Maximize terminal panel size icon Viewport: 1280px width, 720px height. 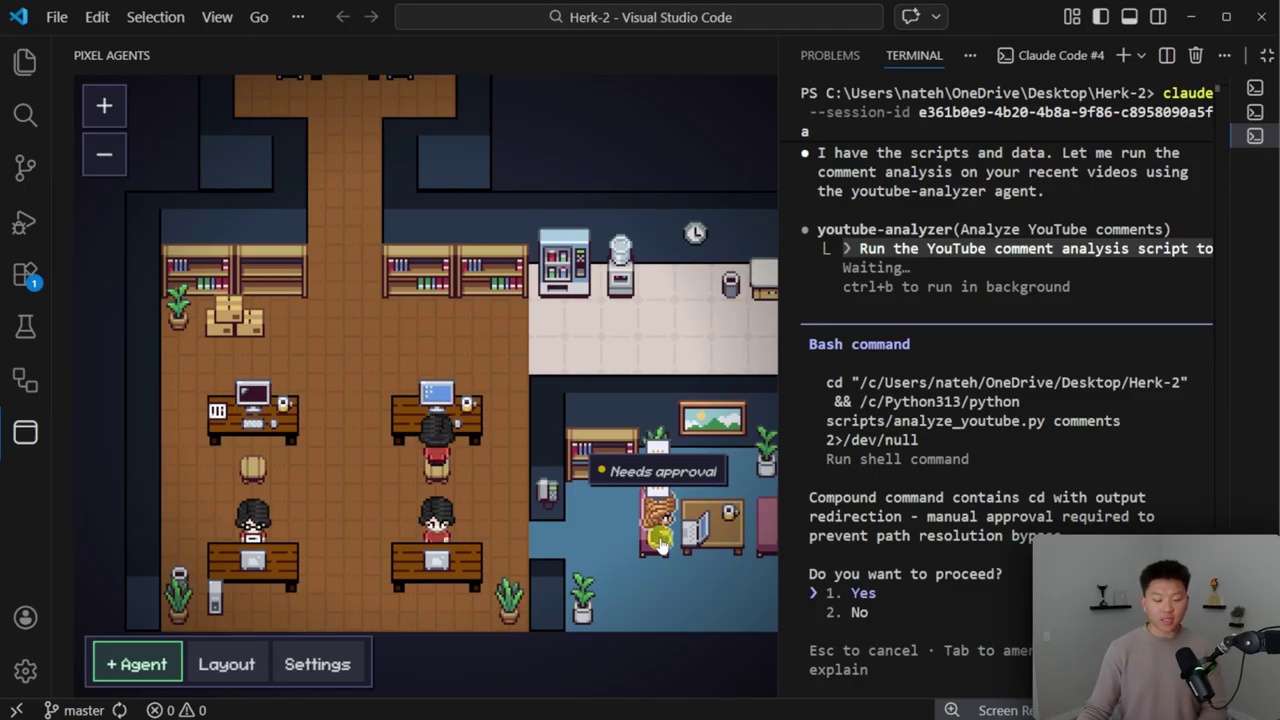tap(1267, 55)
